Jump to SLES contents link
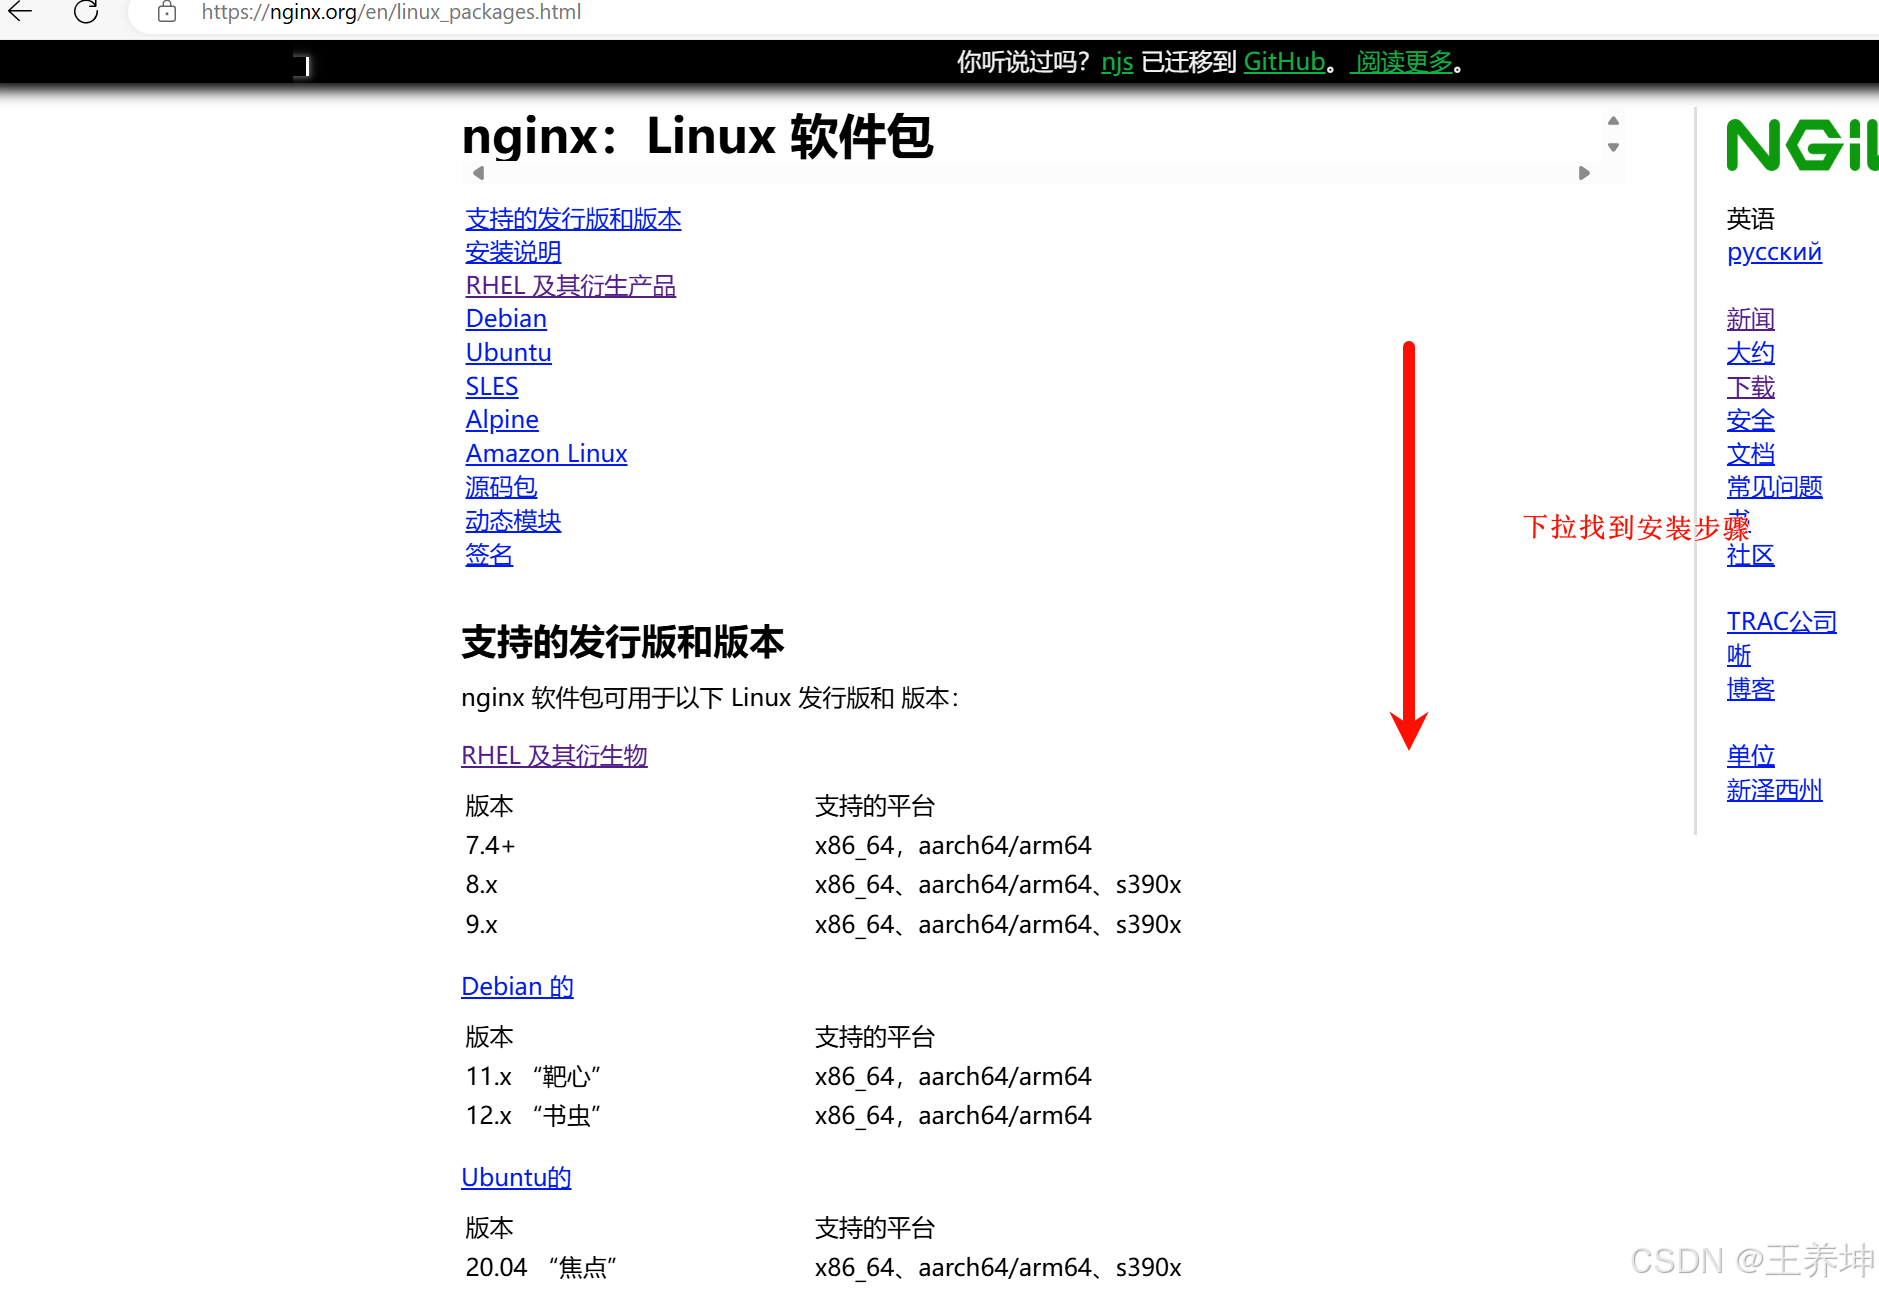This screenshot has height=1293, width=1879. point(491,386)
